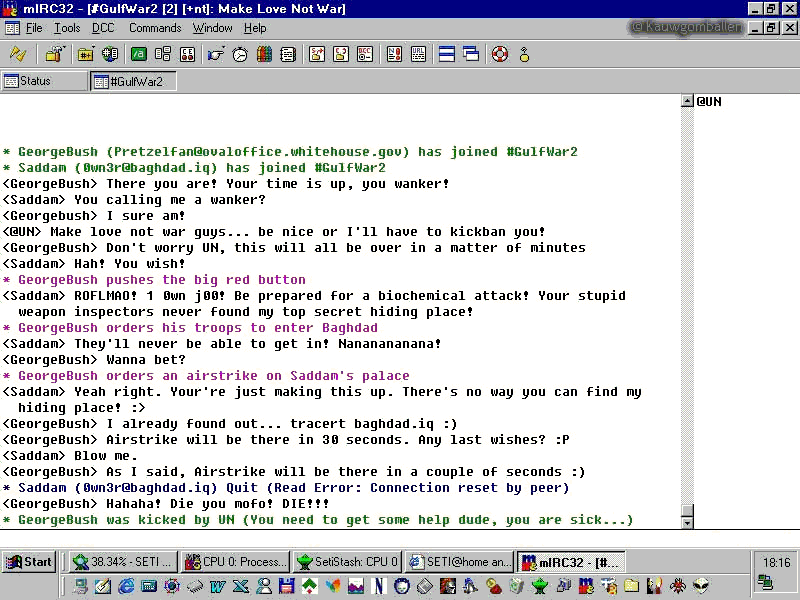Open the Commands menu
800x600 pixels.
[154, 28]
